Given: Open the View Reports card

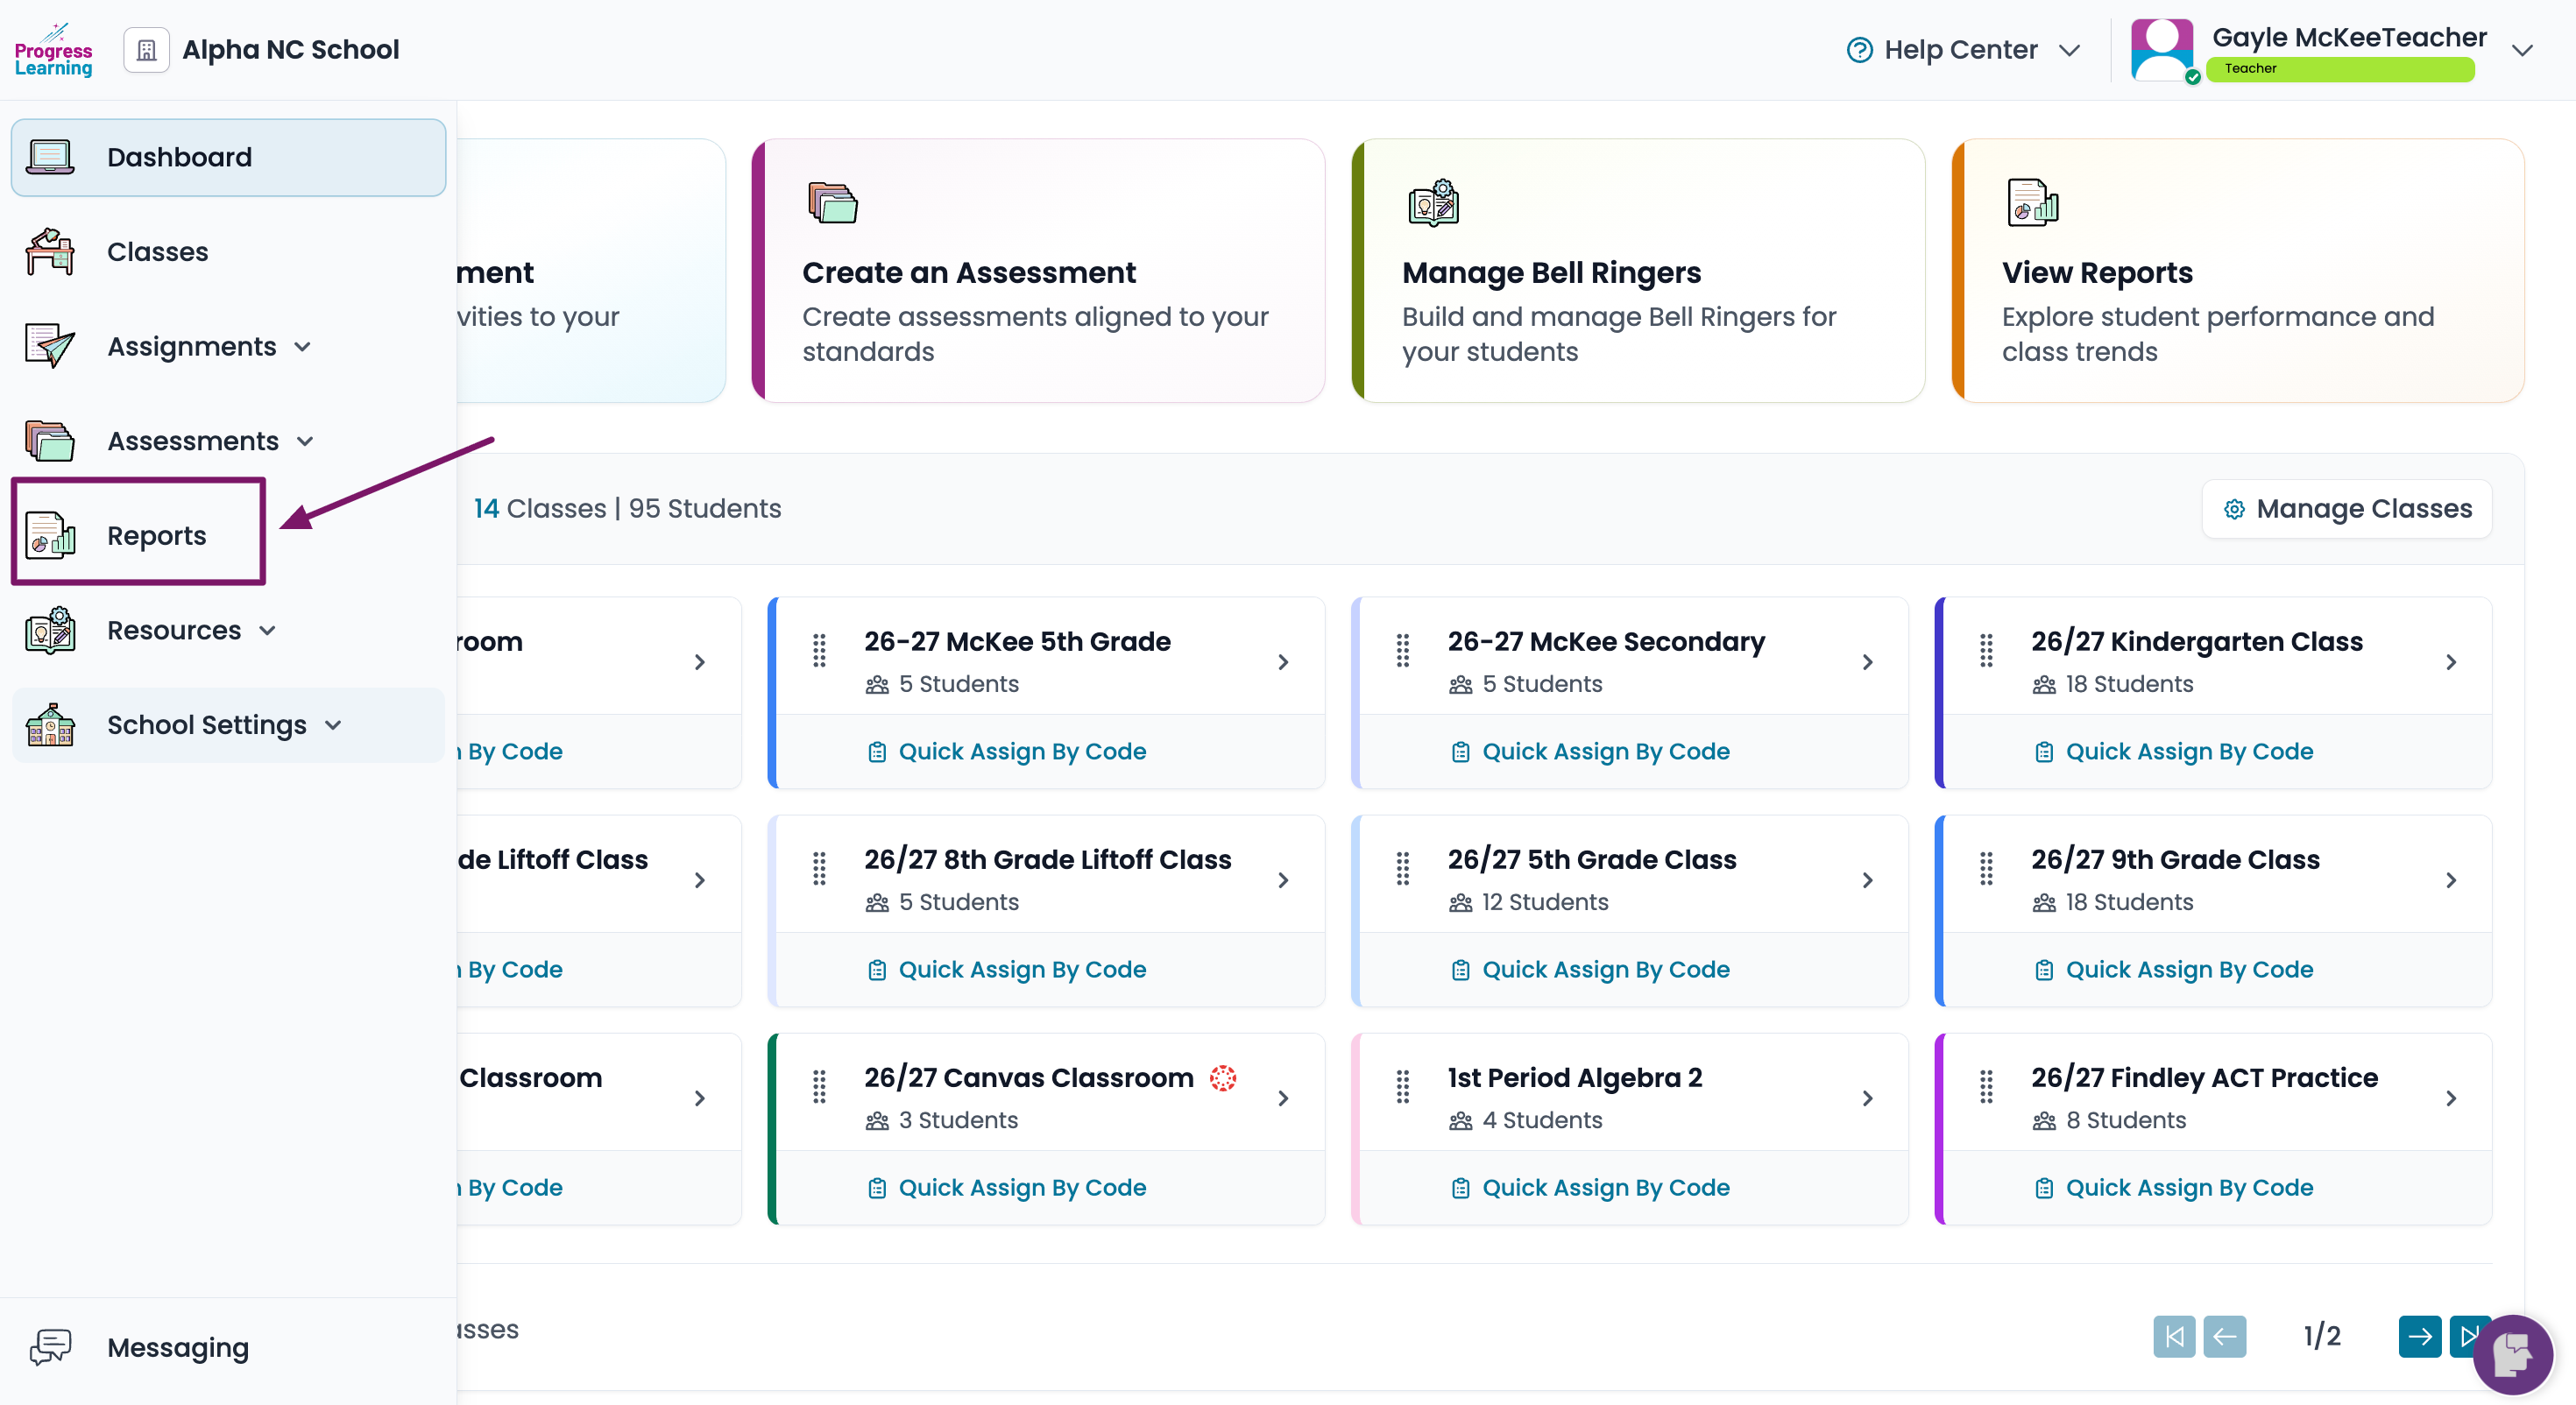Looking at the screenshot, I should [2238, 271].
